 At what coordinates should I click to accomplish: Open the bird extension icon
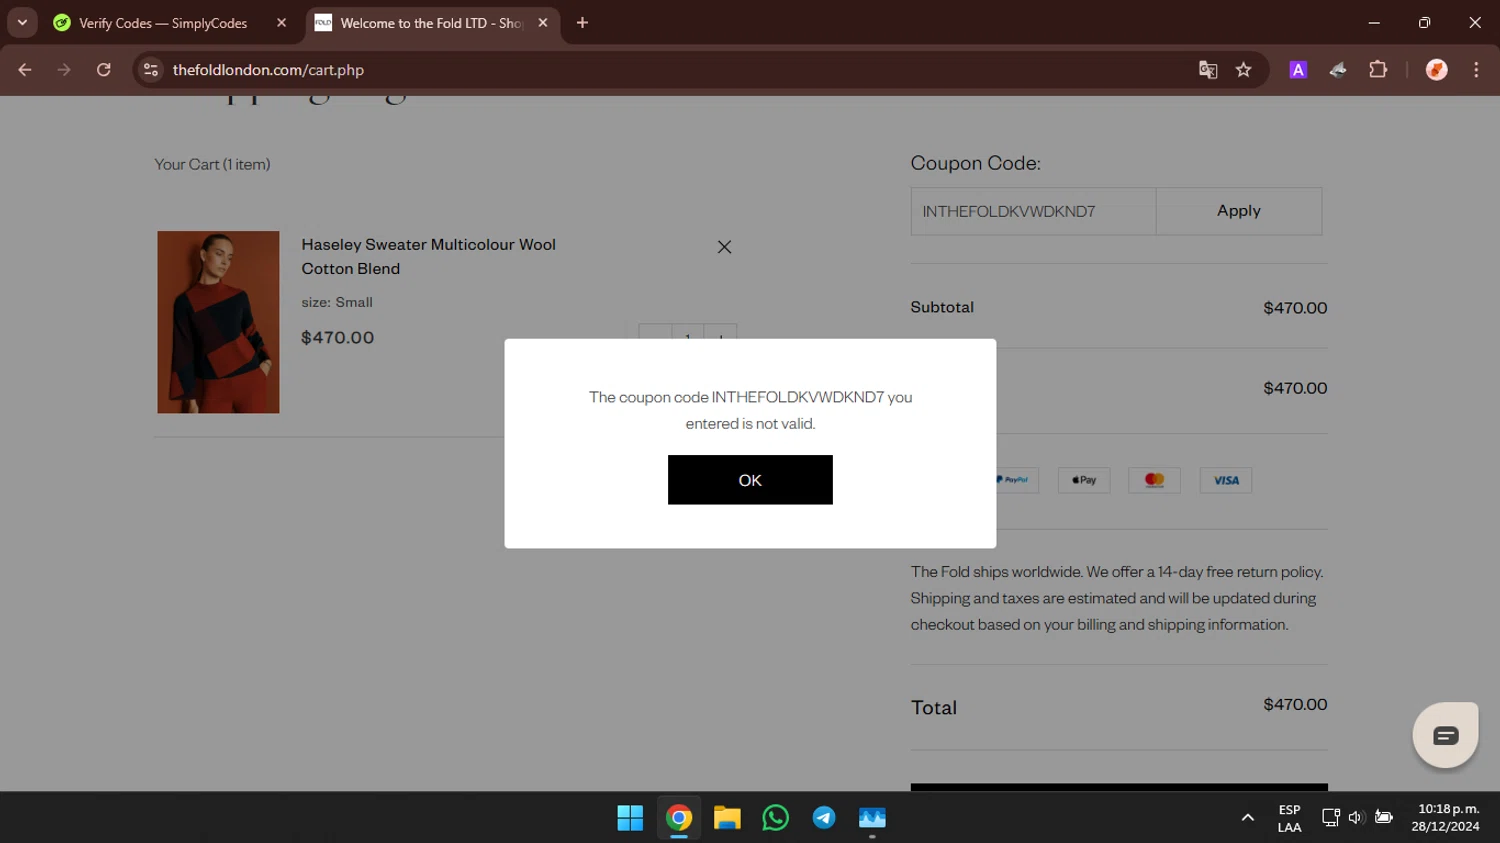[x=1338, y=70]
